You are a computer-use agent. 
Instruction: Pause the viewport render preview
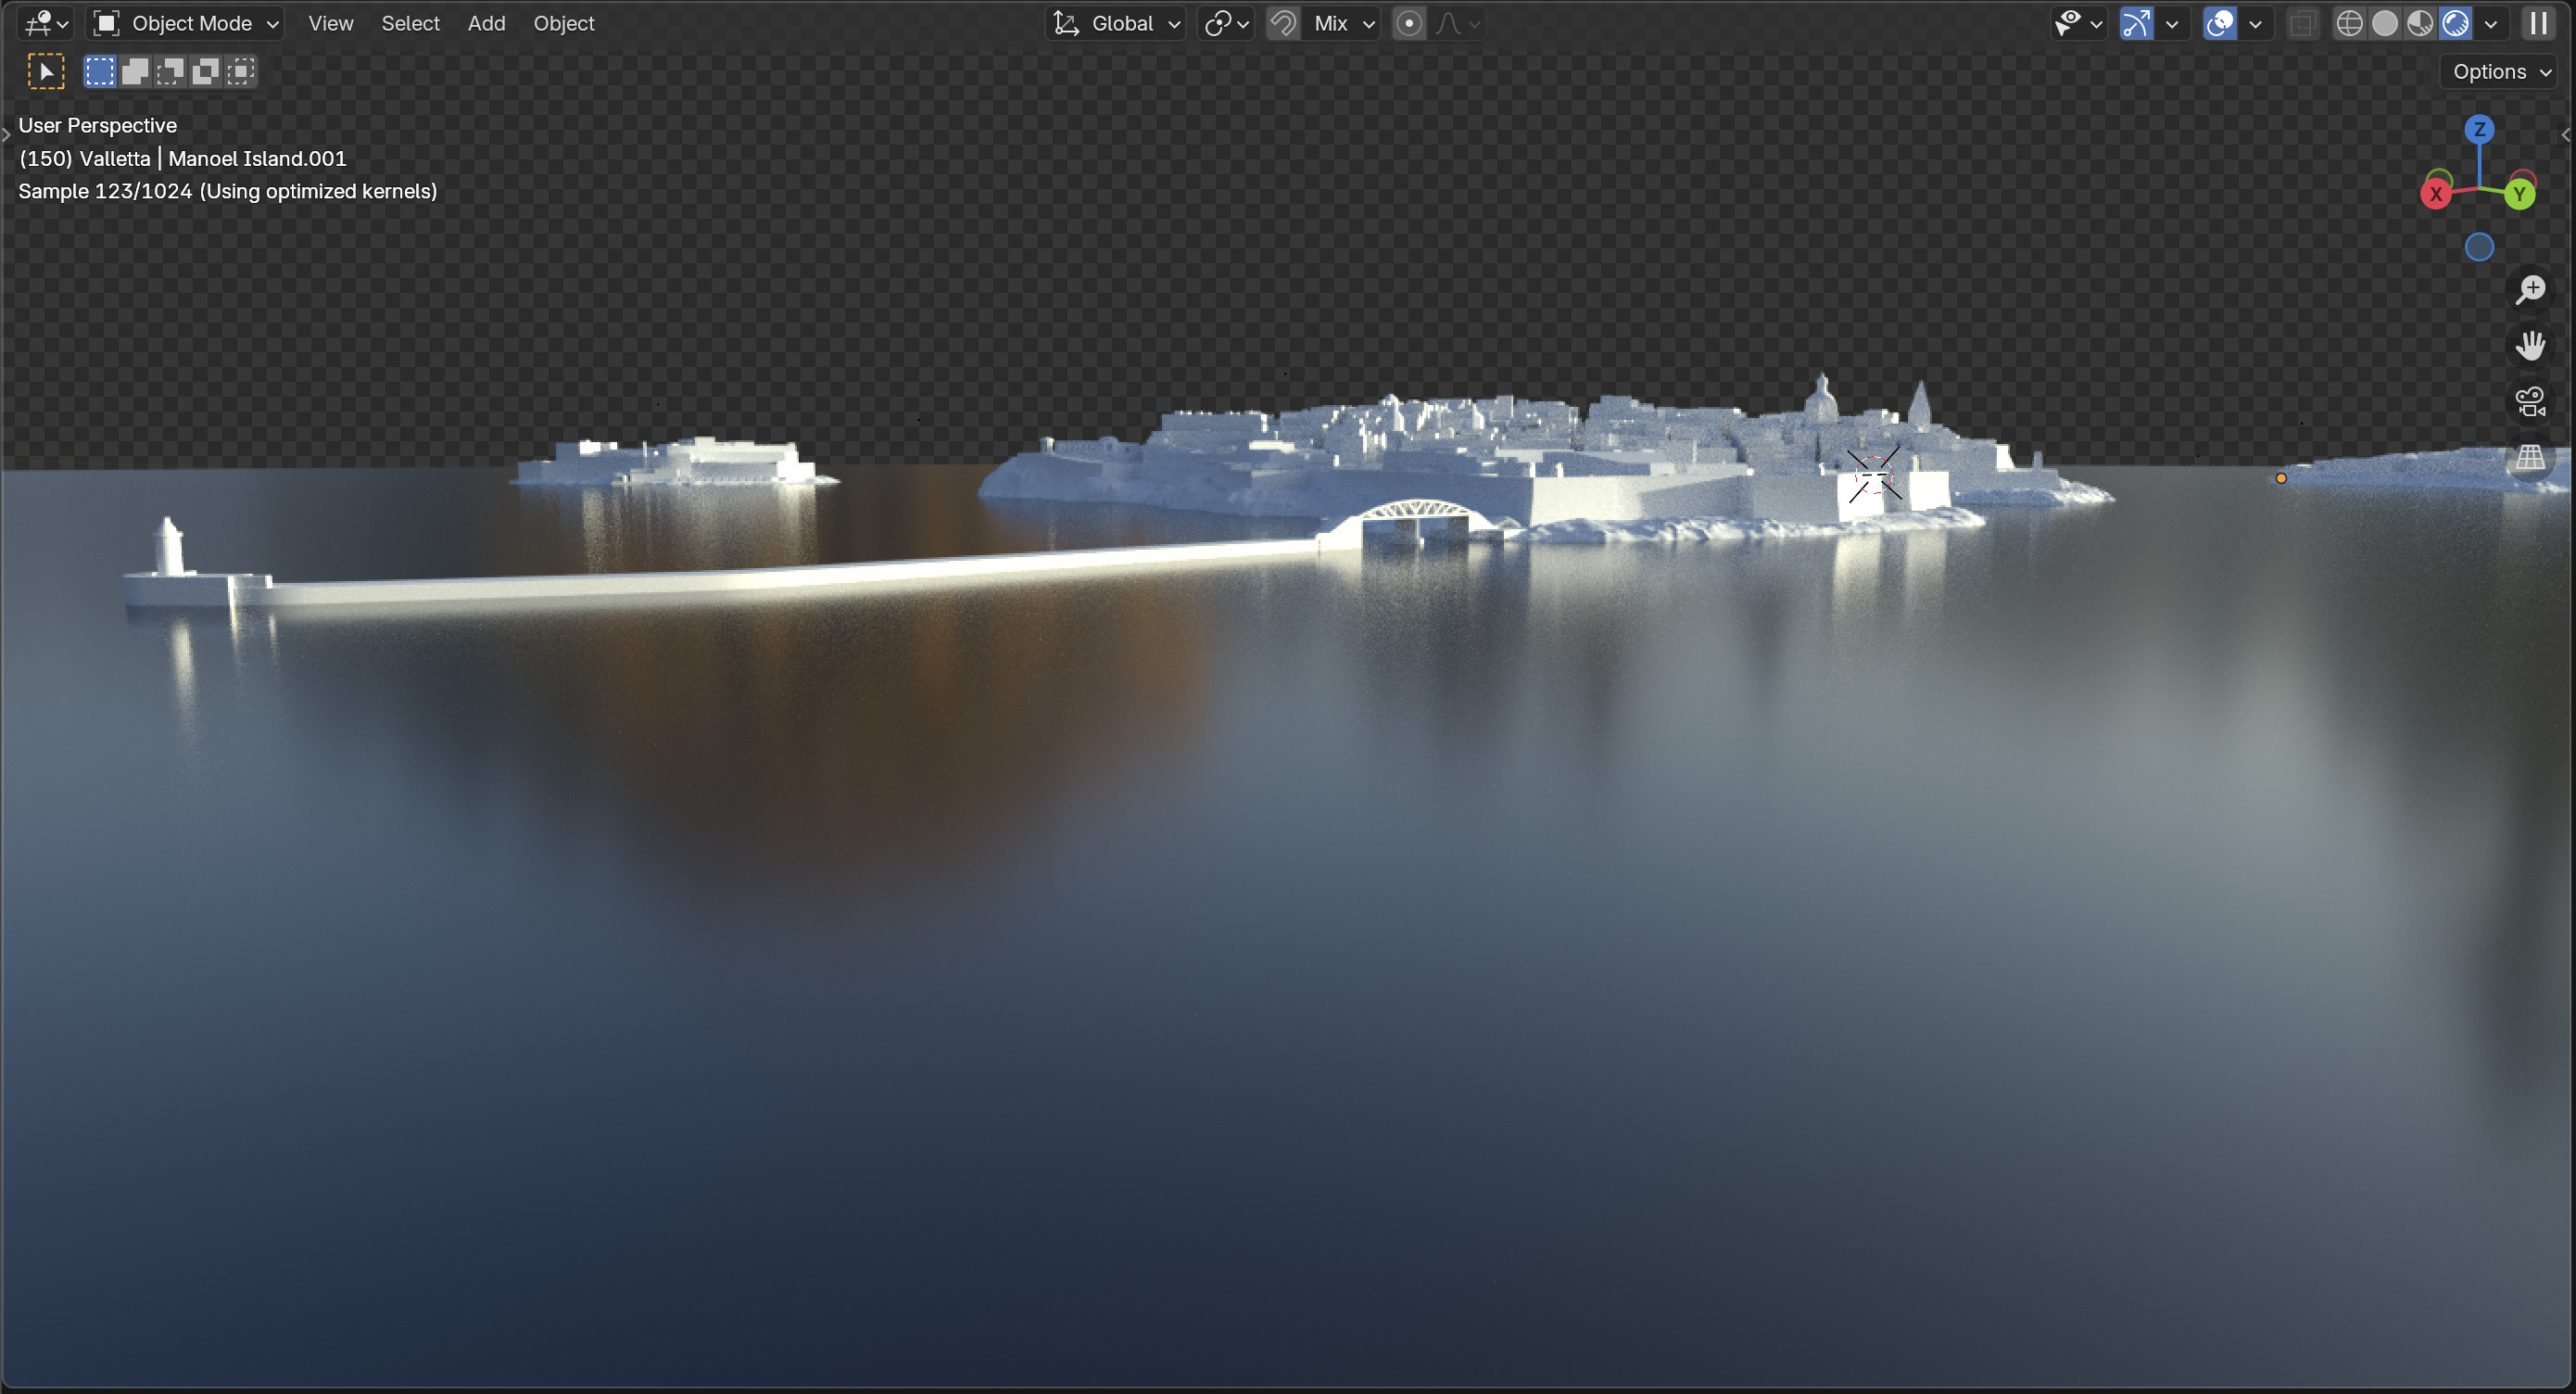pos(2538,23)
